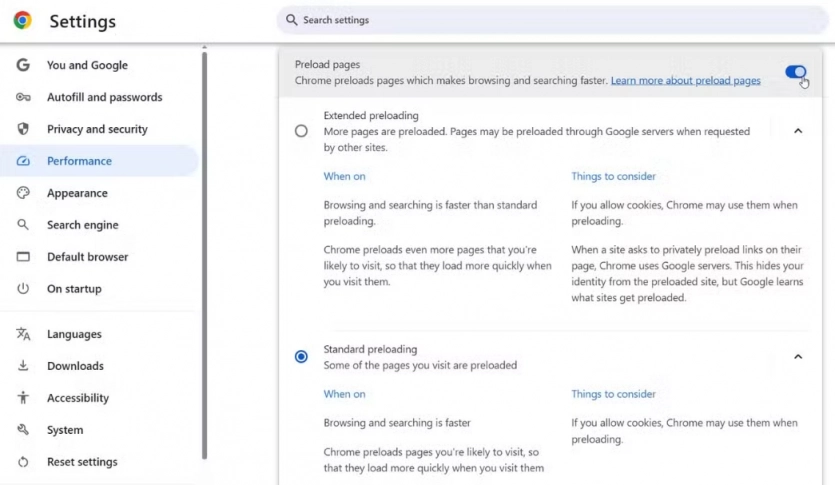835x485 pixels.
Task: Click the sidebar vertical scrollbar
Action: (x=204, y=254)
